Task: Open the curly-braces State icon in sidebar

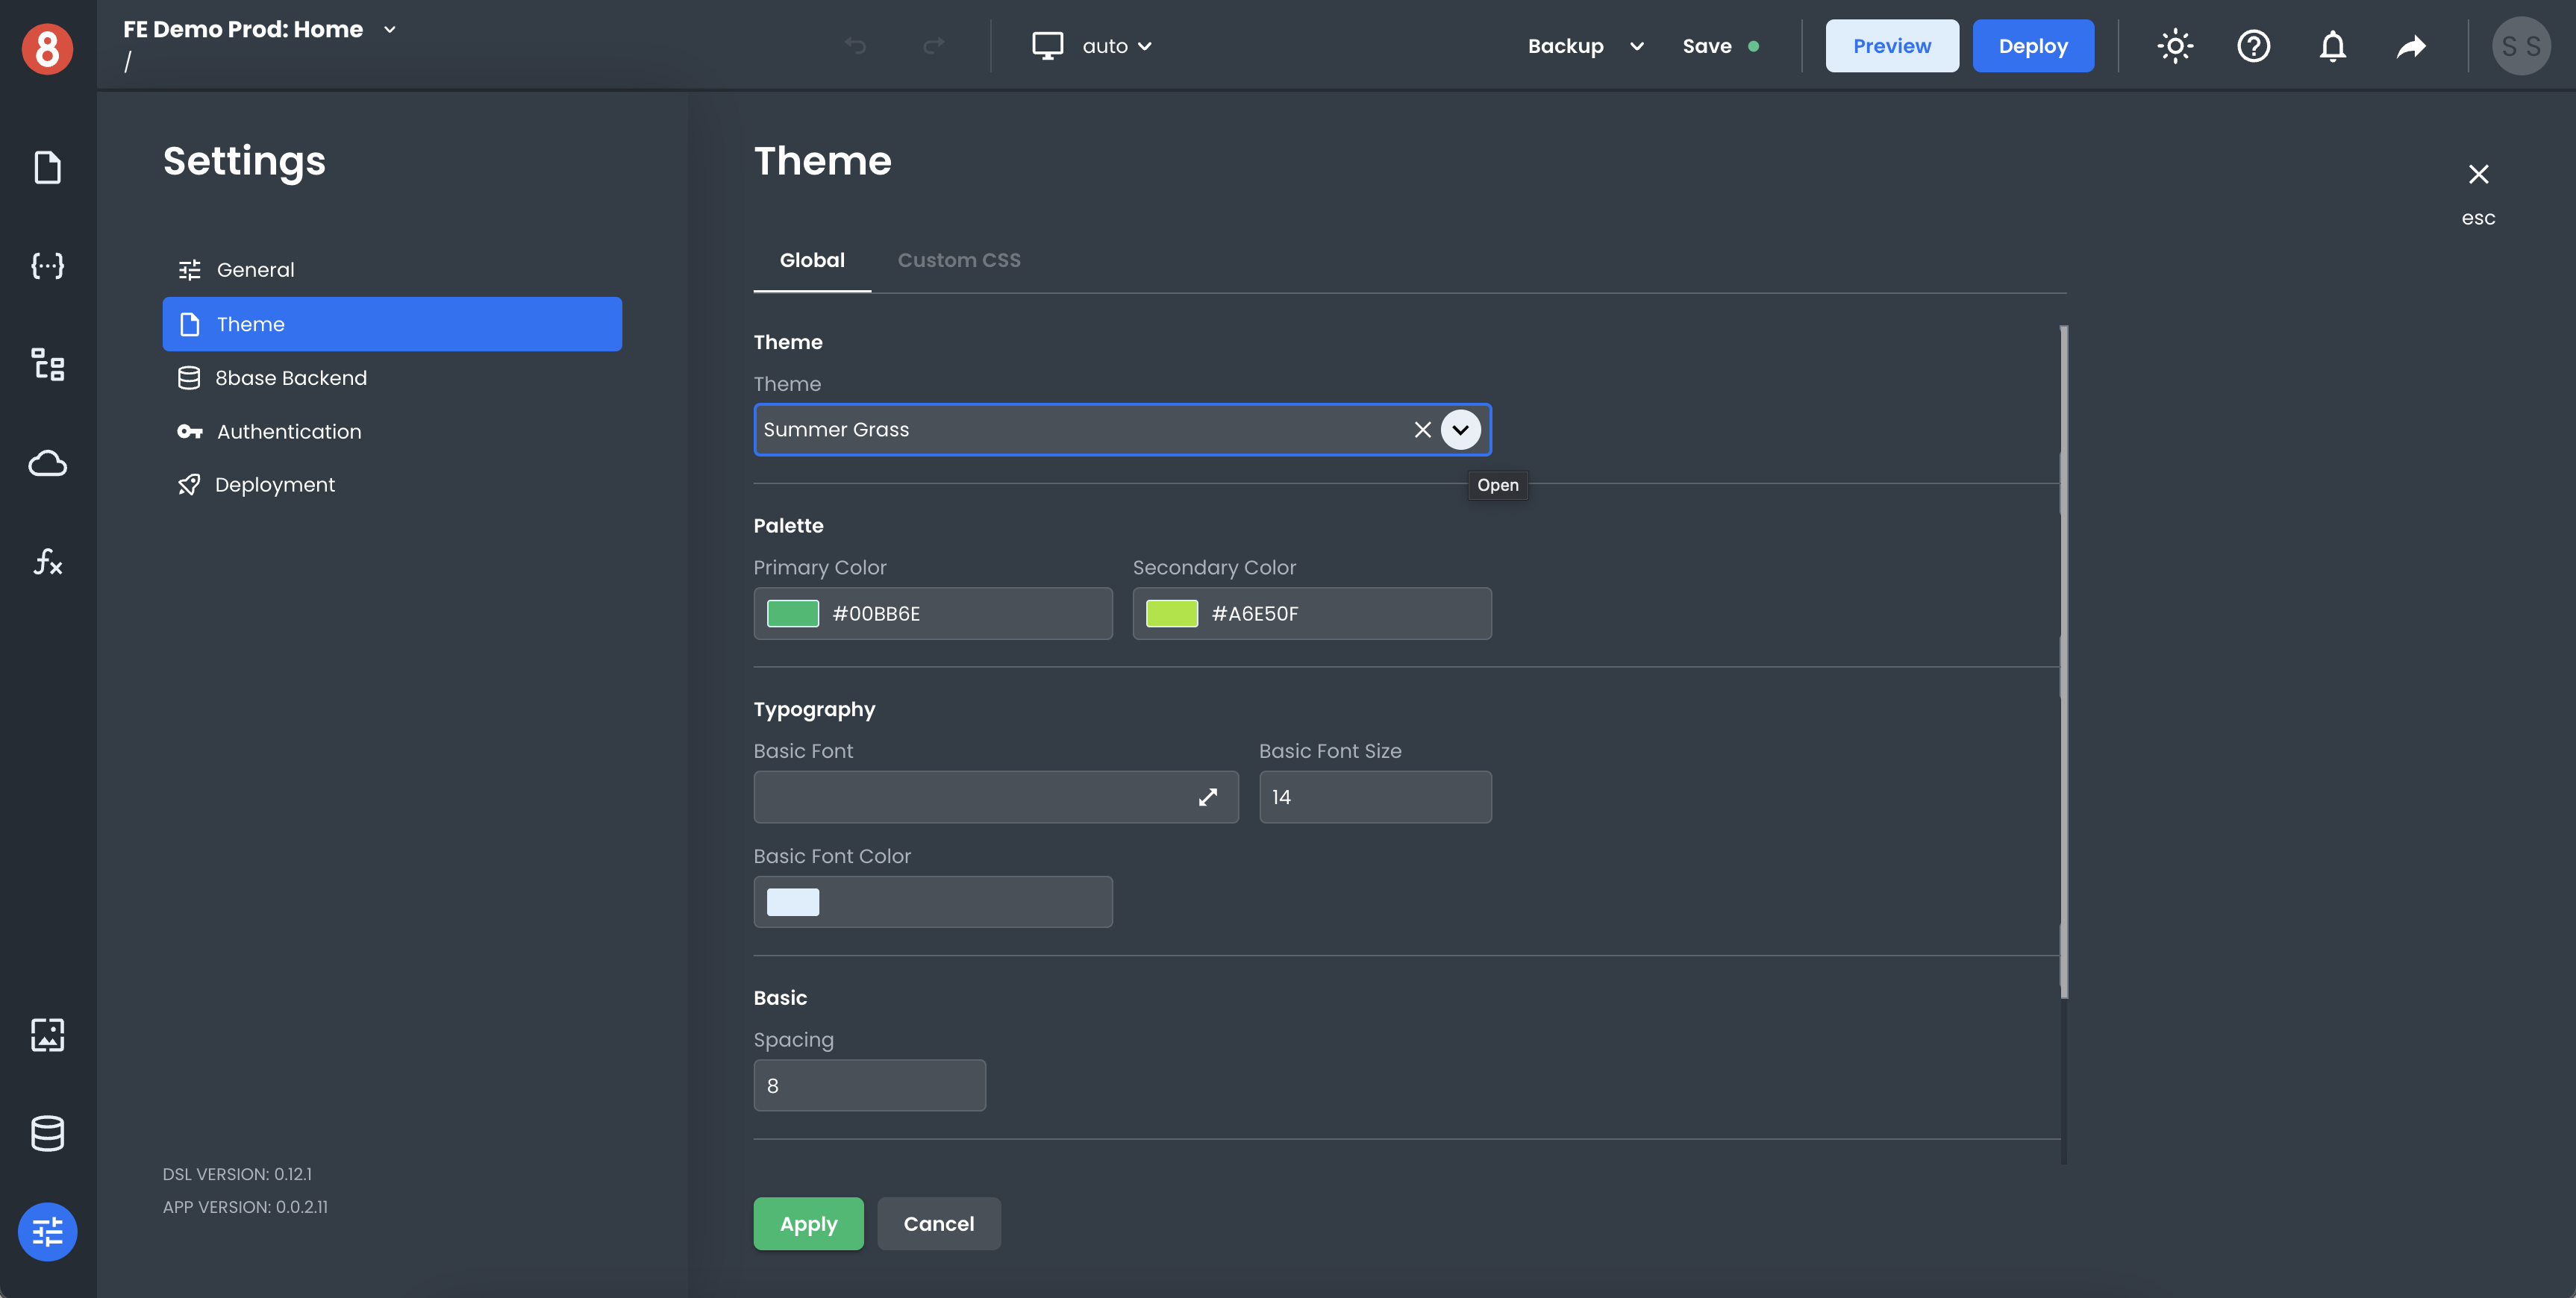Action: pos(47,265)
